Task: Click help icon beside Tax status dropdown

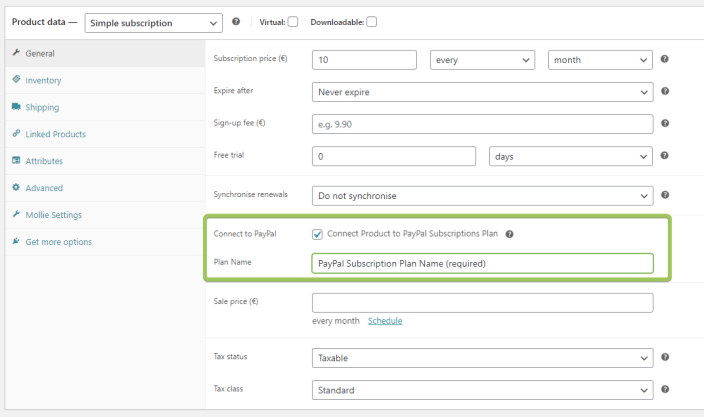Action: point(665,357)
